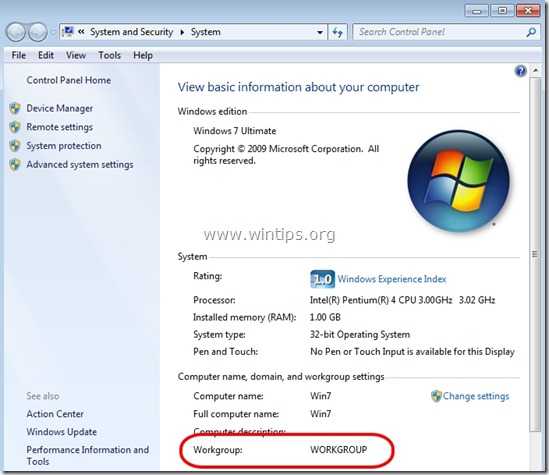Screen dimensions: 549x475
Task: Click the Windows 7 Ultimate edition text
Action: tap(235, 131)
